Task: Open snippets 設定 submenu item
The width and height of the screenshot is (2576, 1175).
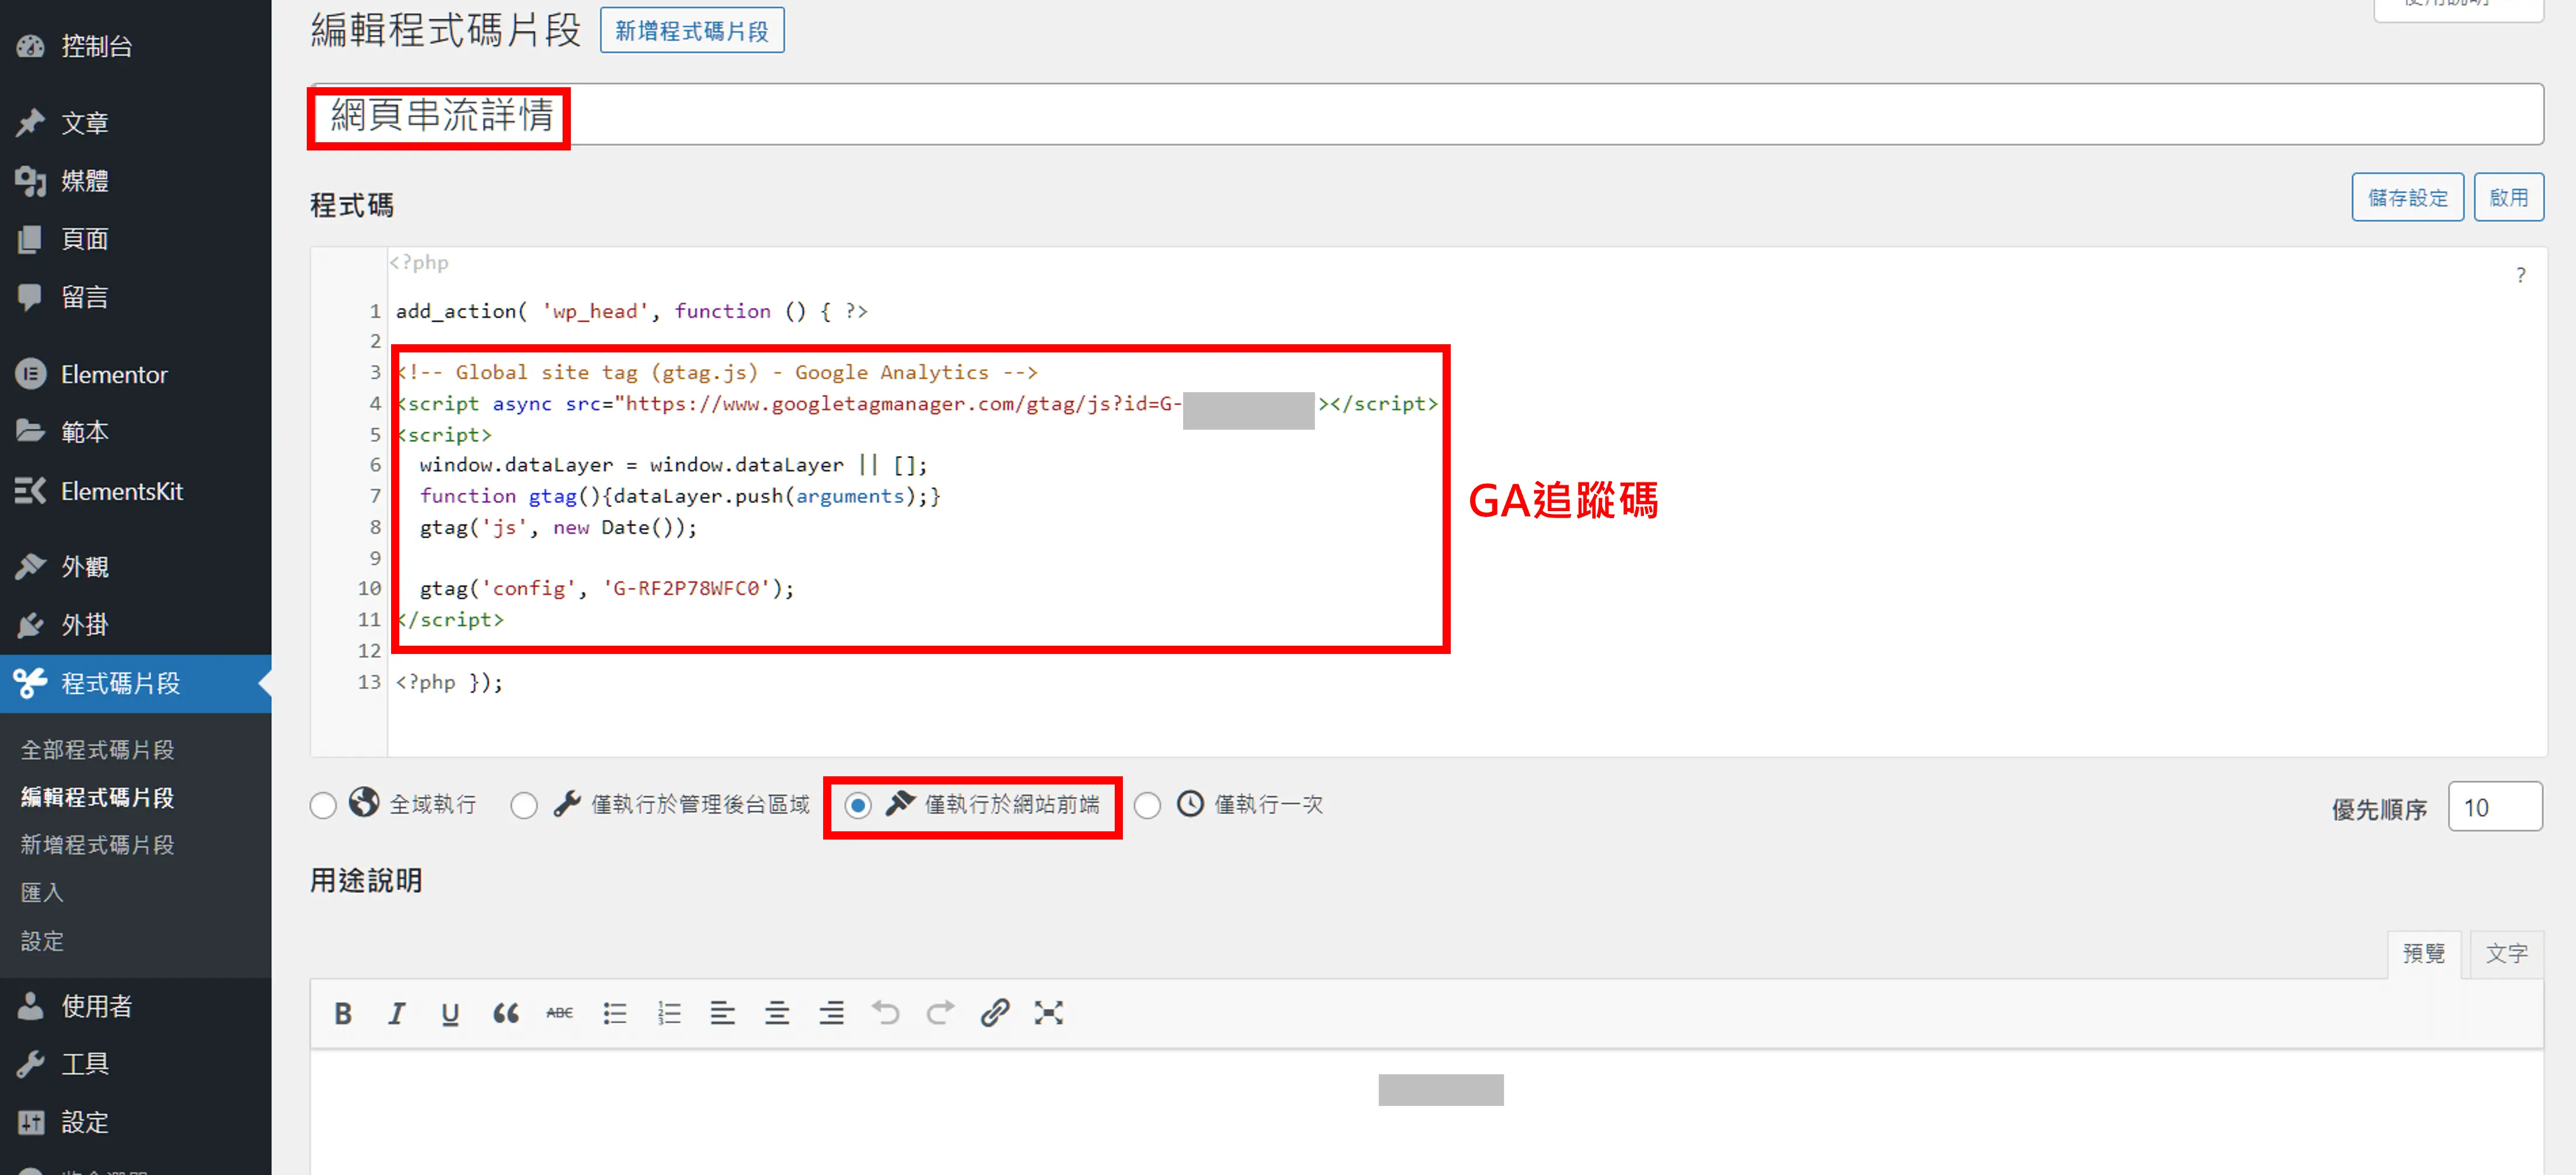Action: [42, 941]
